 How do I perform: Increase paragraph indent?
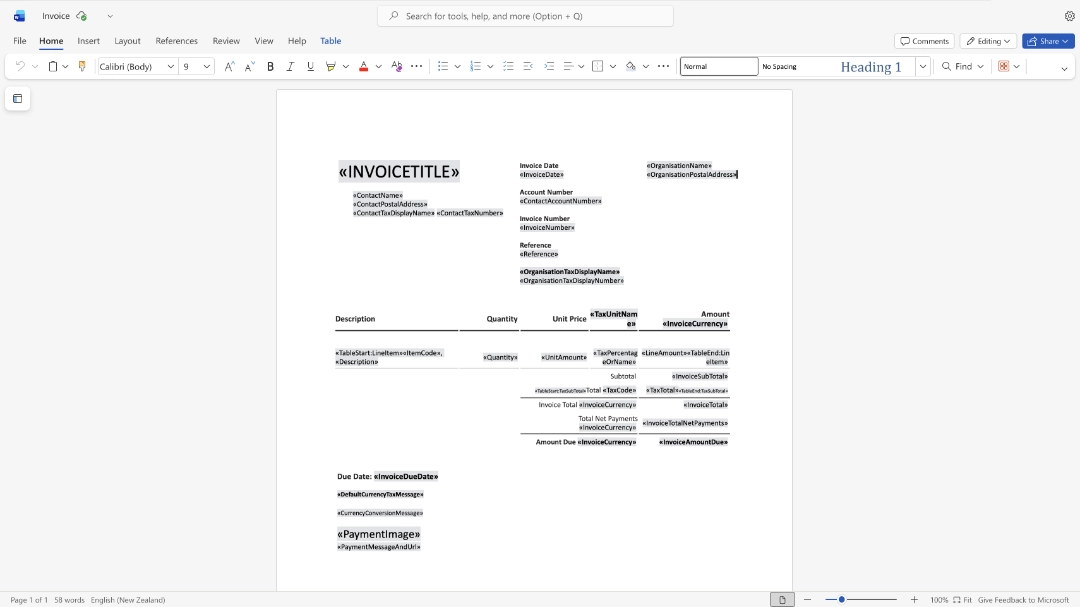[549, 66]
